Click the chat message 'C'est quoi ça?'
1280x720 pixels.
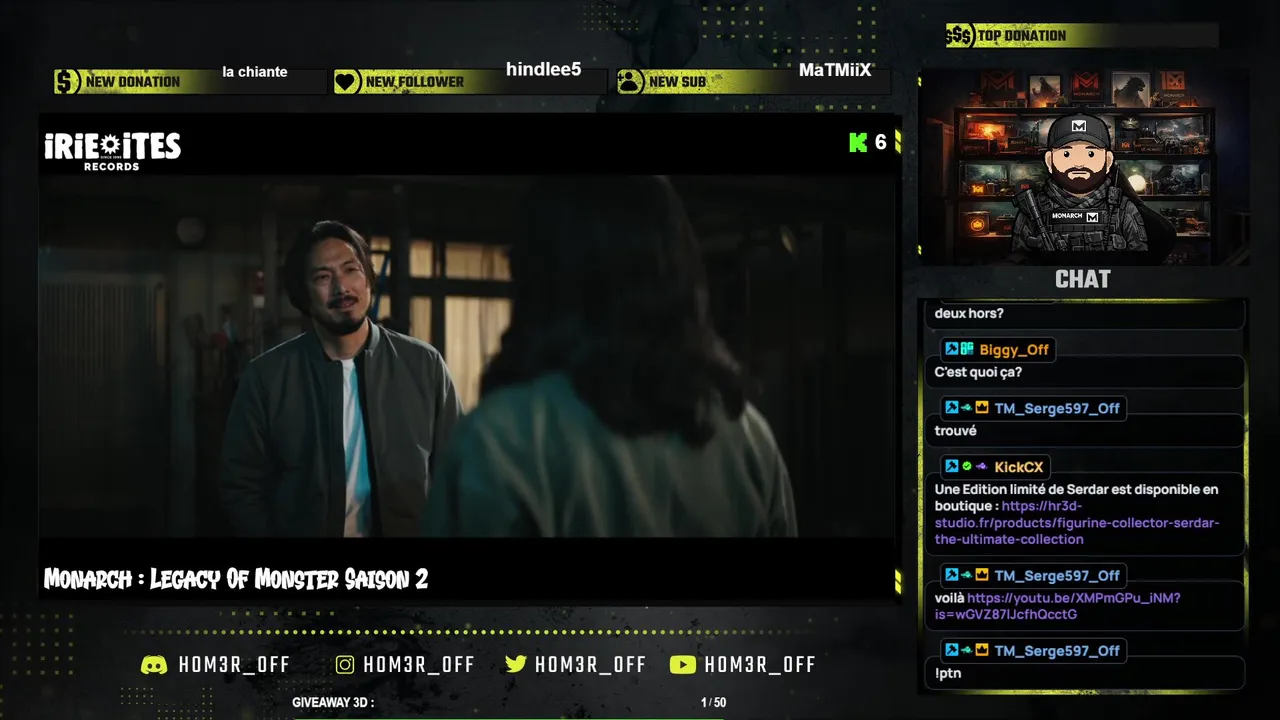pyautogui.click(x=978, y=372)
